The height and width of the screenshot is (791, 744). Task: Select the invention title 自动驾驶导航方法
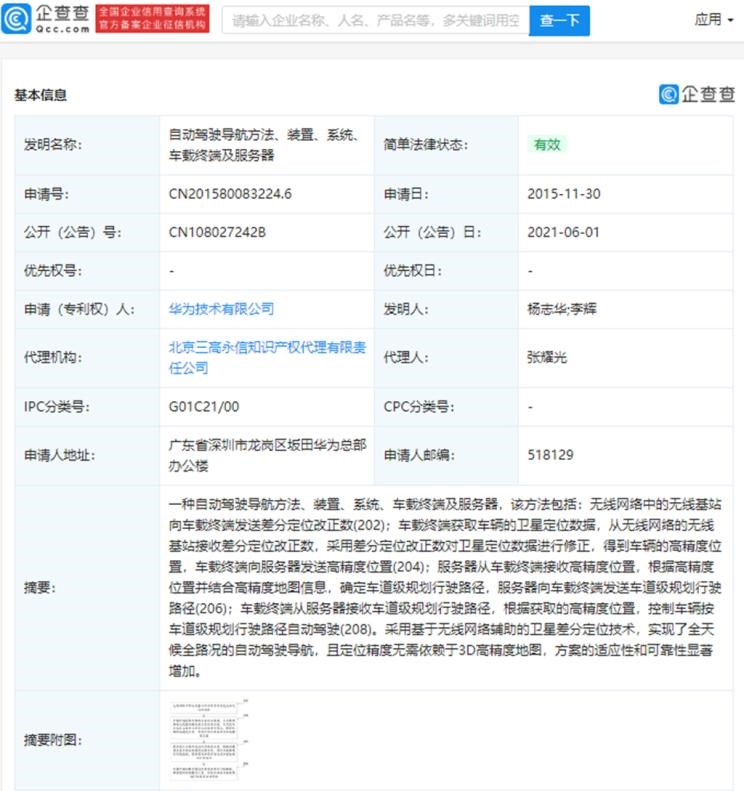tap(221, 135)
